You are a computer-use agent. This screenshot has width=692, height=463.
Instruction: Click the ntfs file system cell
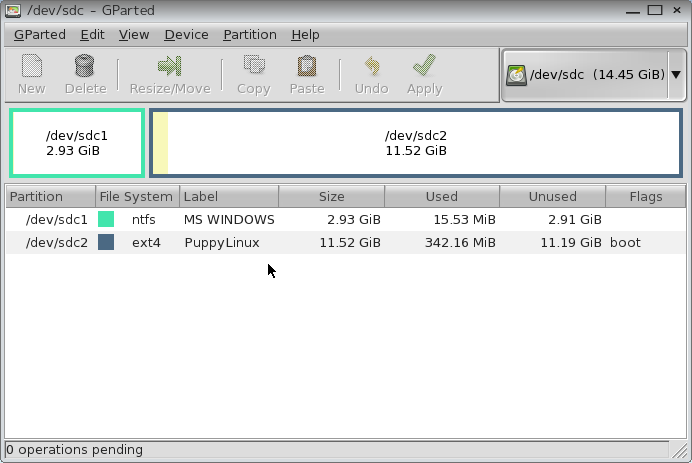(143, 219)
